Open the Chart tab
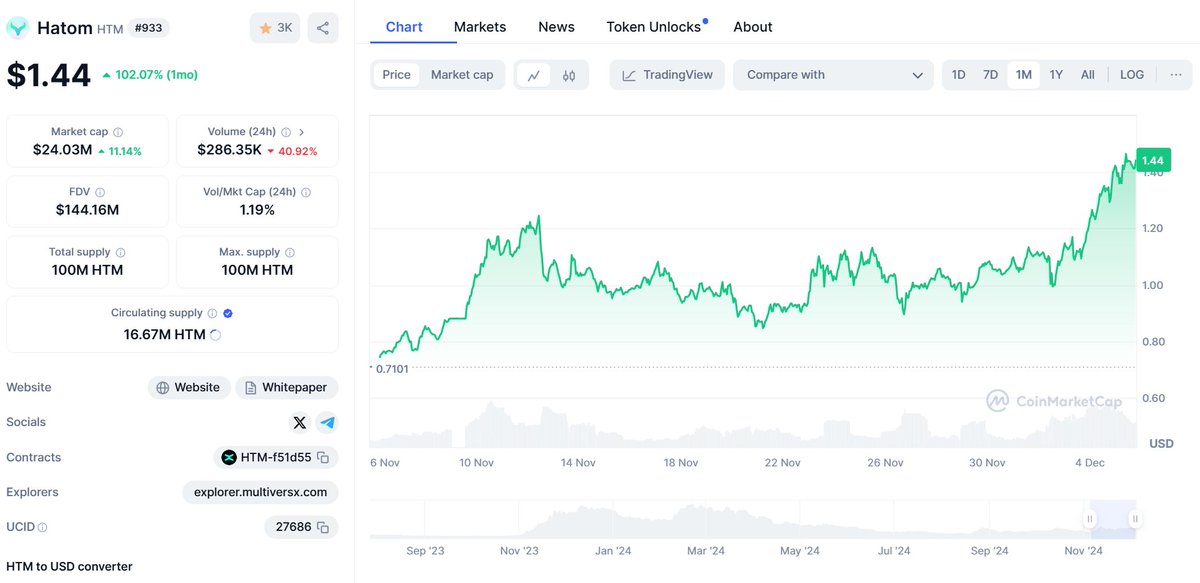1200x583 pixels. pyautogui.click(x=404, y=27)
